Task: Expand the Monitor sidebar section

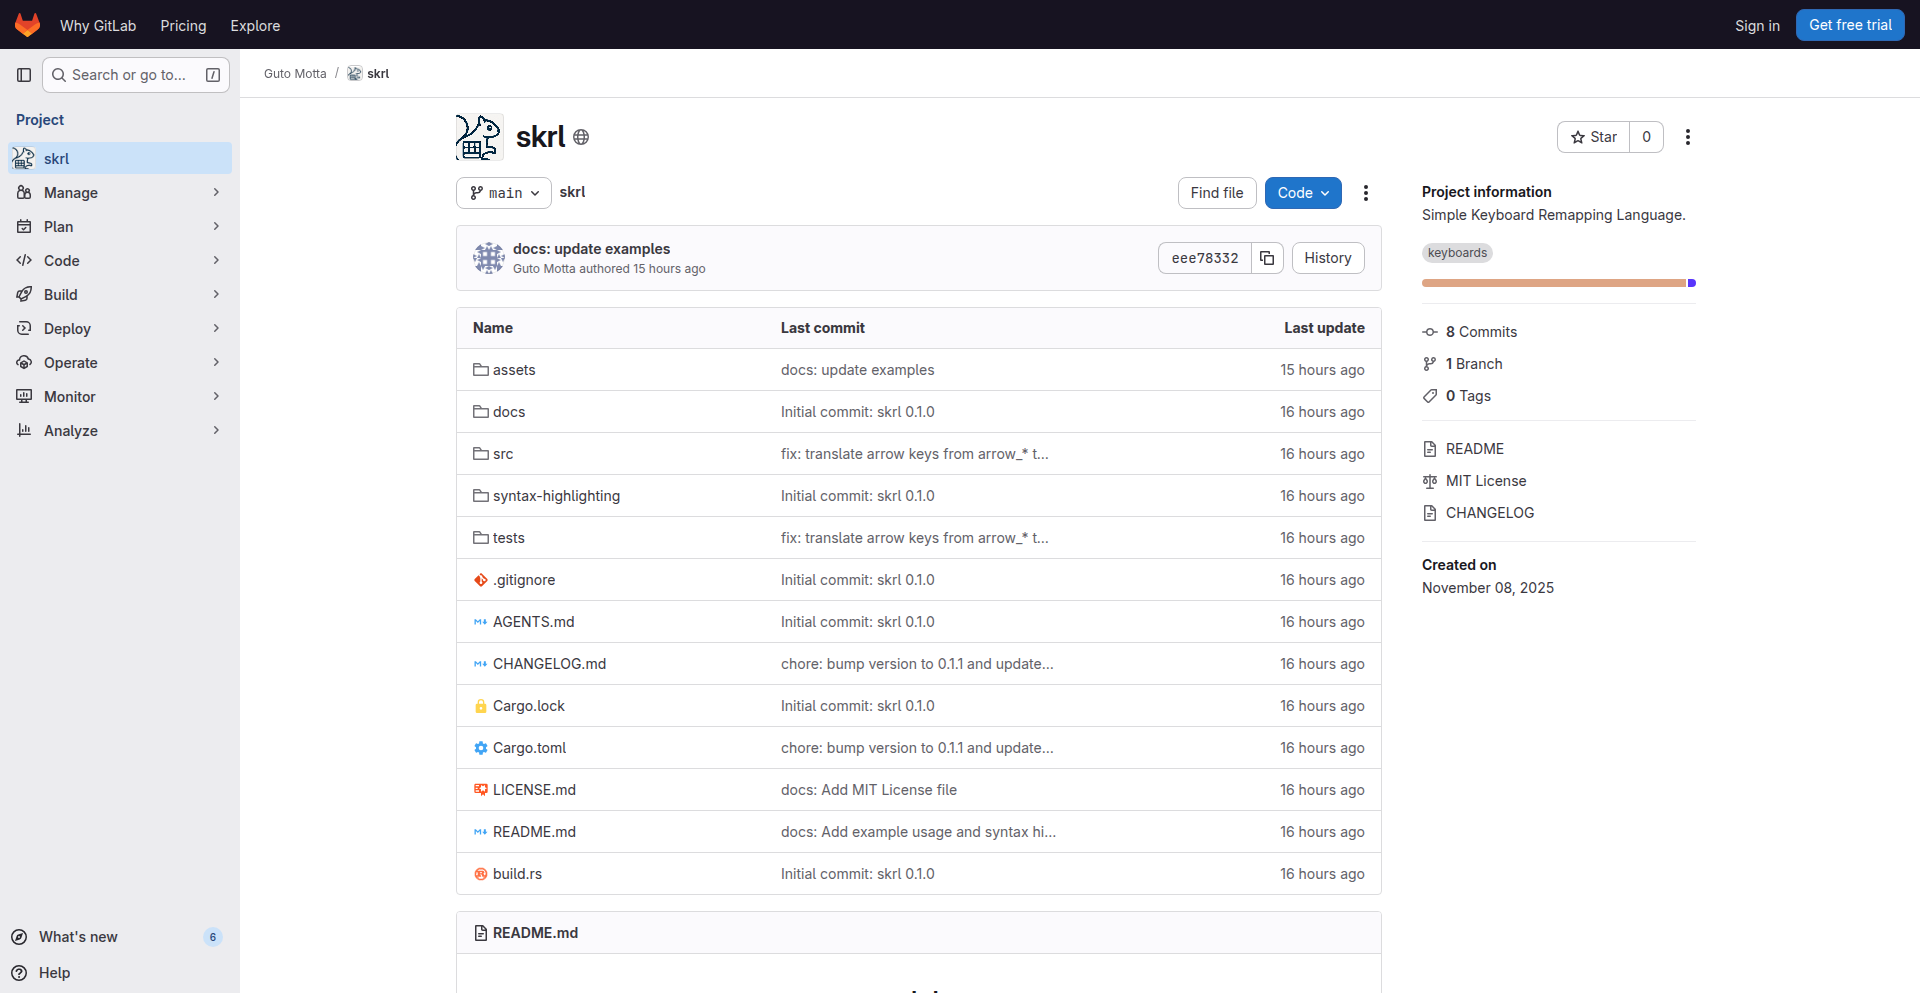Action: point(120,397)
